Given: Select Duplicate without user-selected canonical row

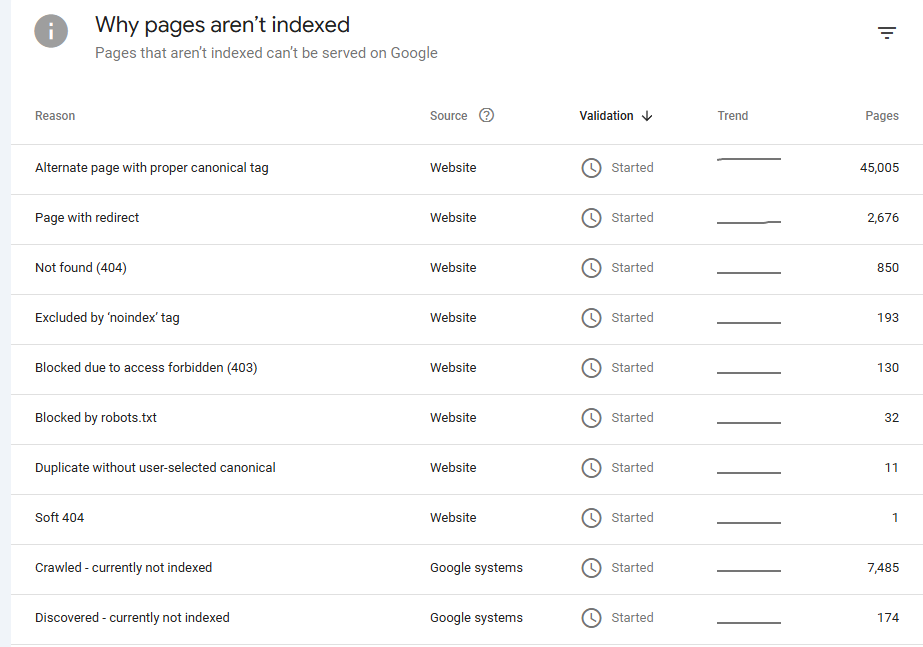Looking at the screenshot, I should 155,468.
